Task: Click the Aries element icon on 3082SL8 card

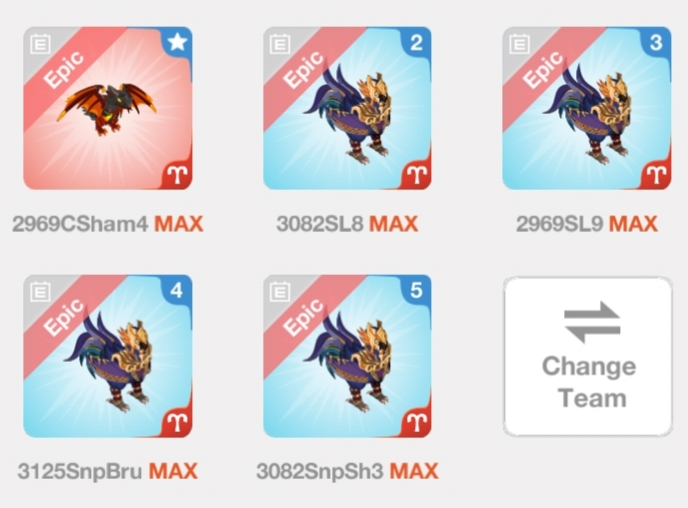Action: coord(417,175)
